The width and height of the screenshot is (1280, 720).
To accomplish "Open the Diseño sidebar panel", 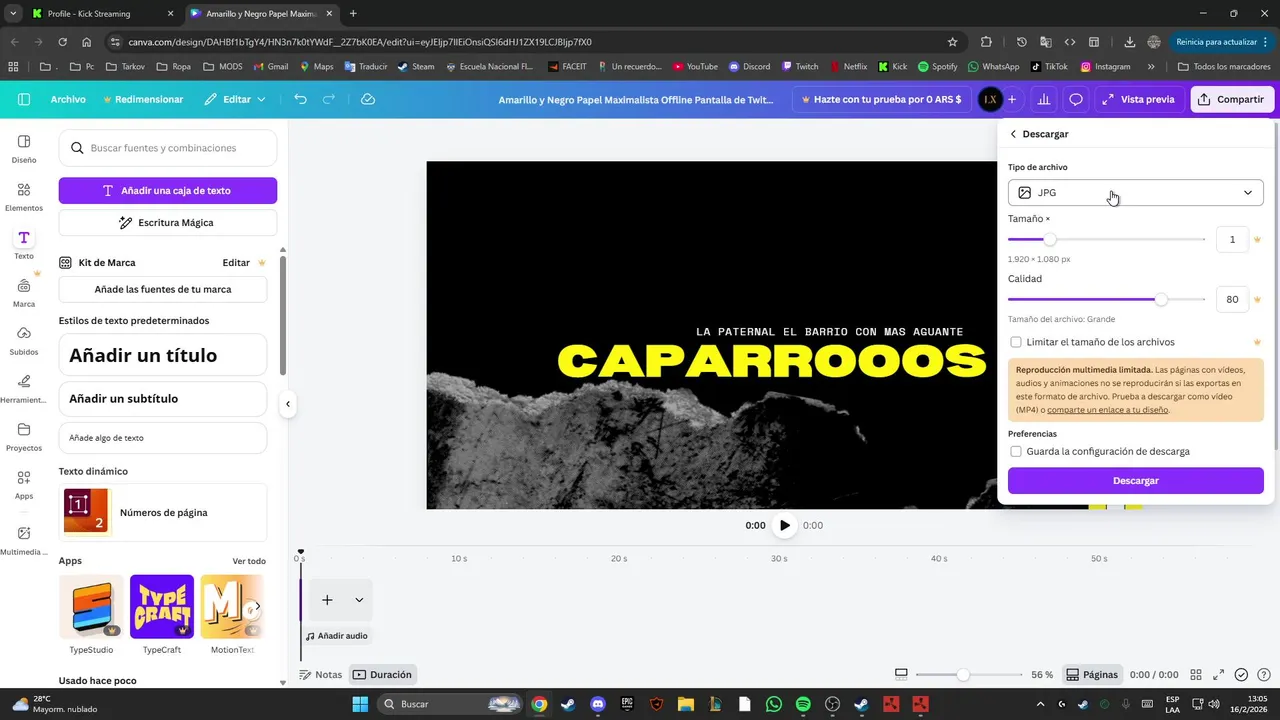I will click(x=24, y=148).
